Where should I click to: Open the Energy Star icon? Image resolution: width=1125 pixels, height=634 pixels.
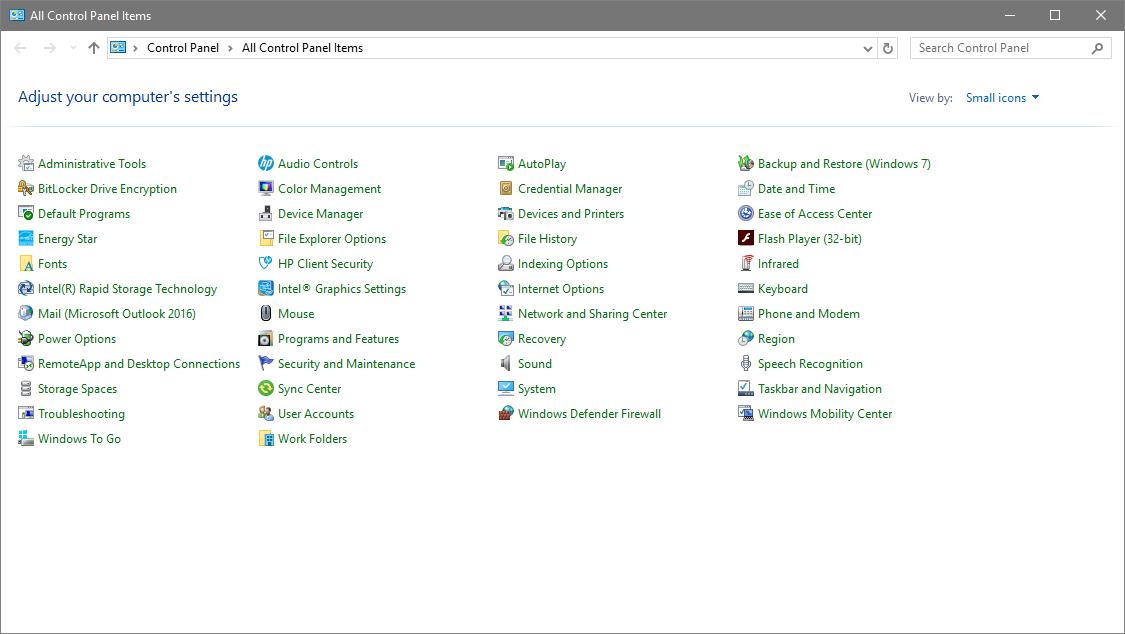click(x=26, y=239)
